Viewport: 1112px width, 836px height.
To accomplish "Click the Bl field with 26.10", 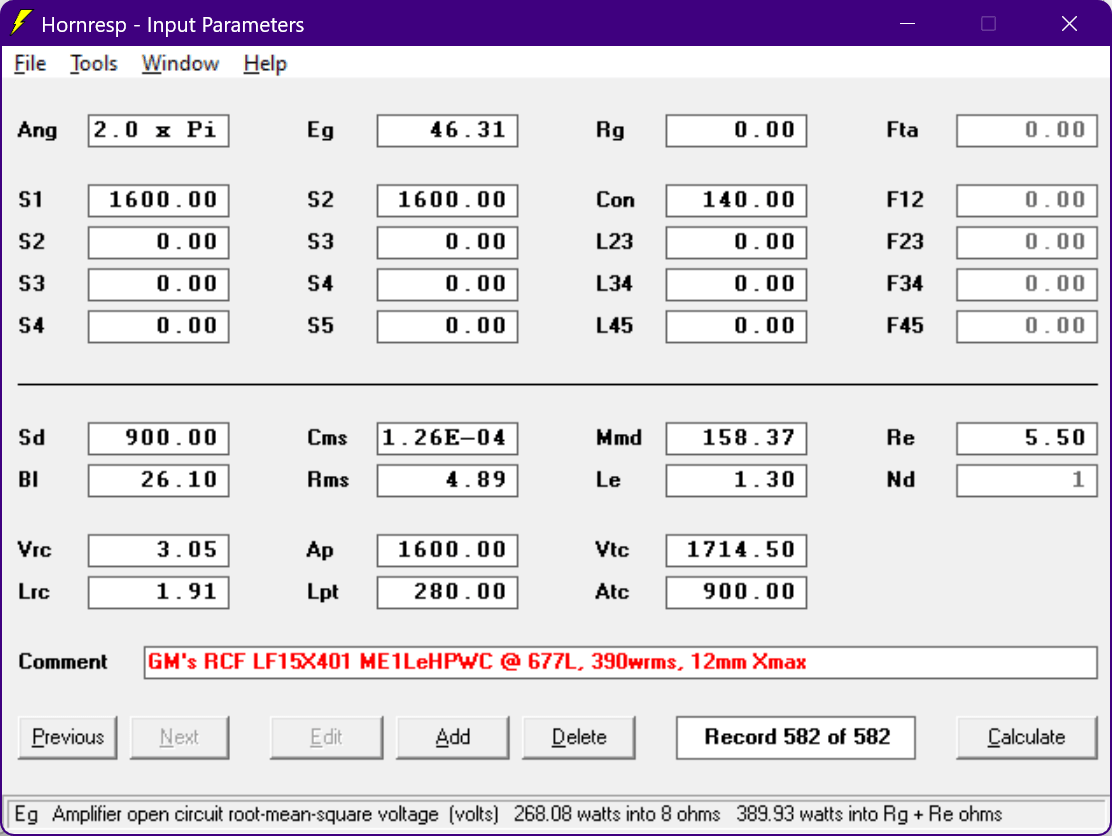I will [x=158, y=480].
